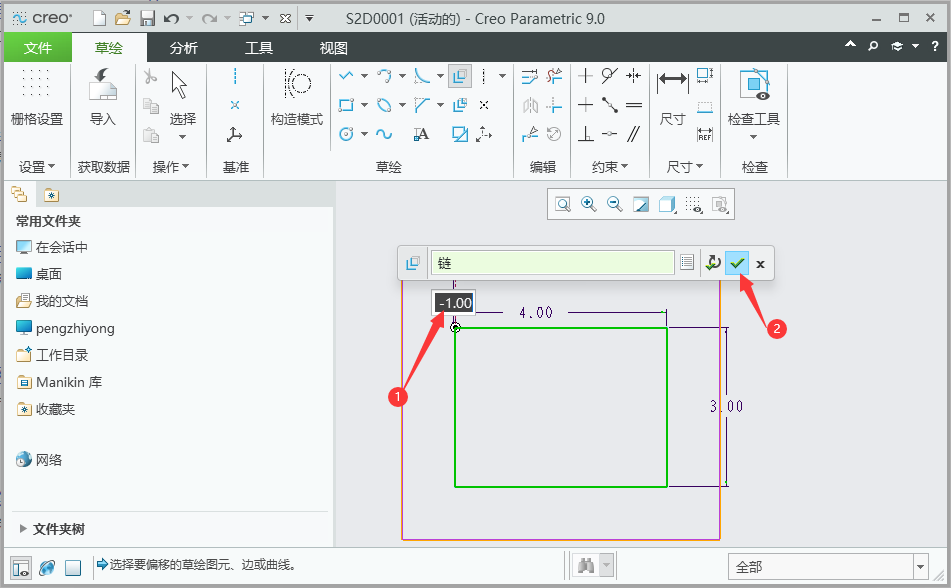Switch to the 视图 tab
Screen dimensions: 951x588
tap(334, 48)
